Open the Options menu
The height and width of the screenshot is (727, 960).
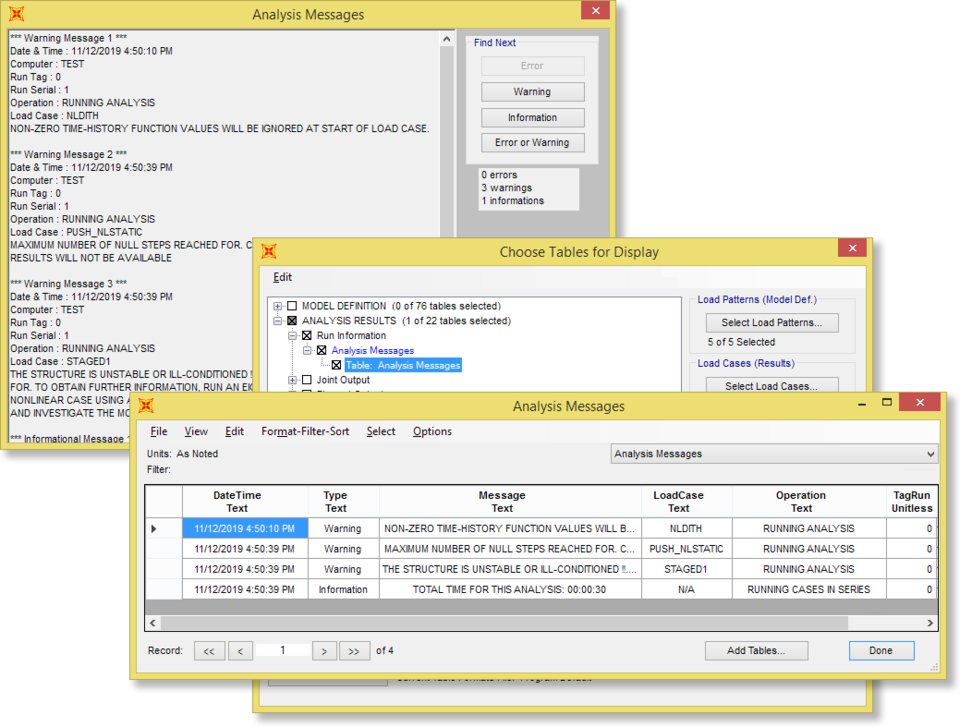pyautogui.click(x=432, y=431)
